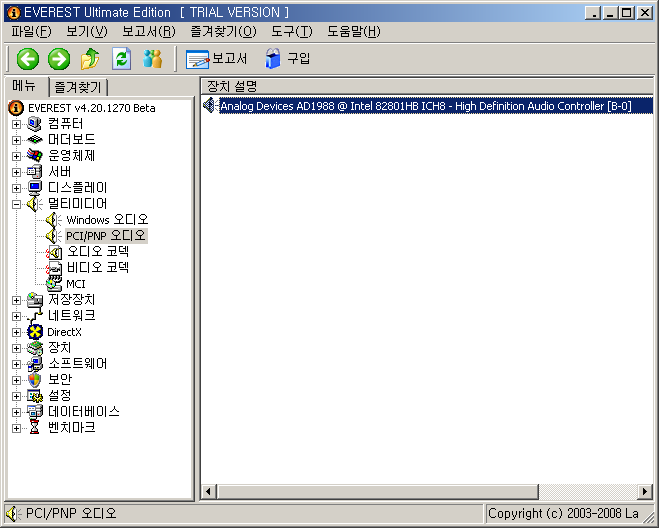Expand the 운영체제 tree node
Image resolution: width=659 pixels, height=528 pixels.
tap(16, 156)
